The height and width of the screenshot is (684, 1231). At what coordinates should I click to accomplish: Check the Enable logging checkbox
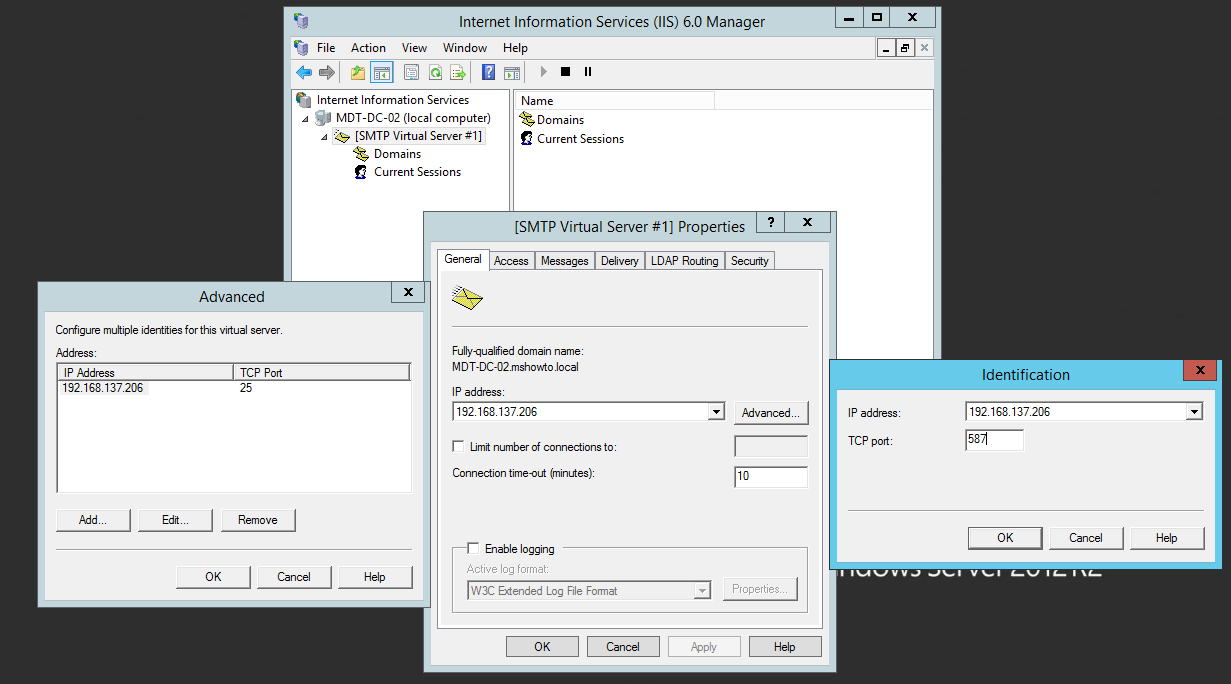pos(474,548)
